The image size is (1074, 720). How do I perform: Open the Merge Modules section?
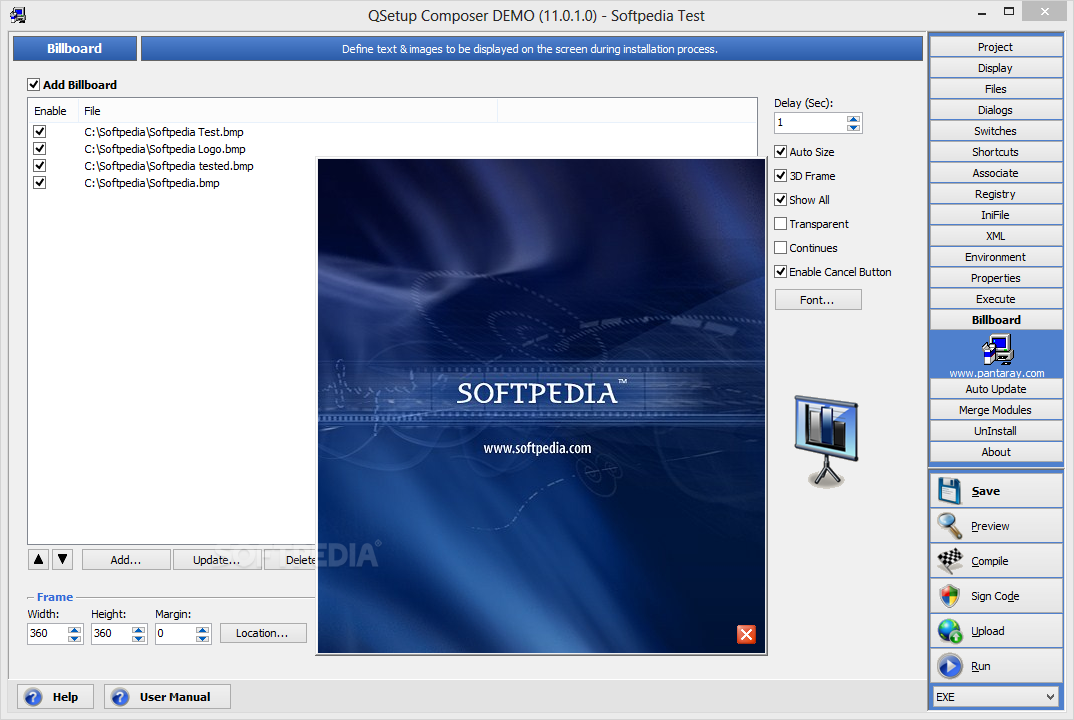996,410
